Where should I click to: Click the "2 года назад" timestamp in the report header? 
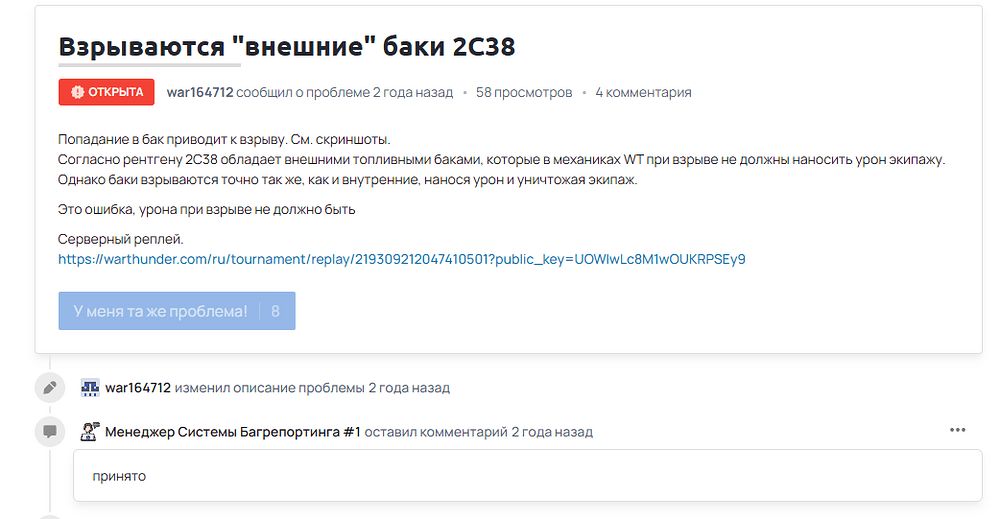pyautogui.click(x=412, y=92)
